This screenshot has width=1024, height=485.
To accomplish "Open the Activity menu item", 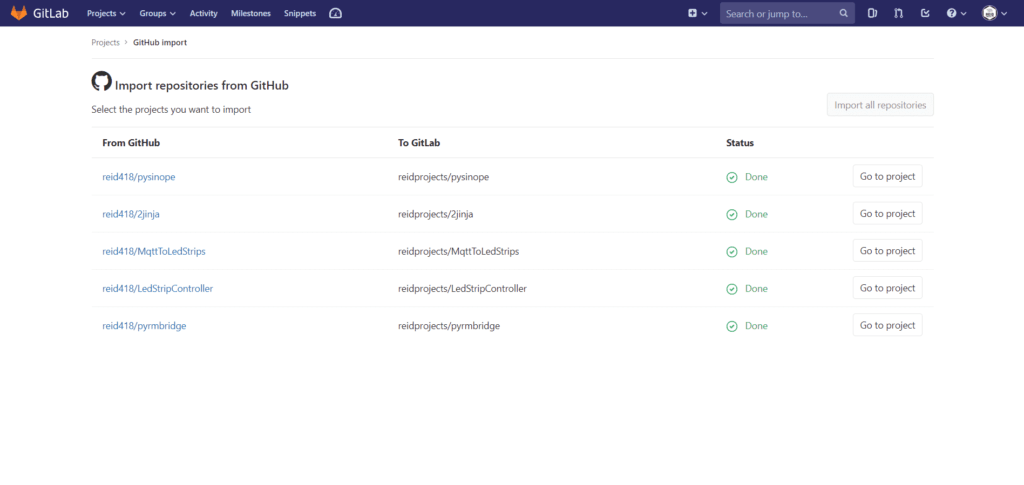I will pyautogui.click(x=204, y=13).
